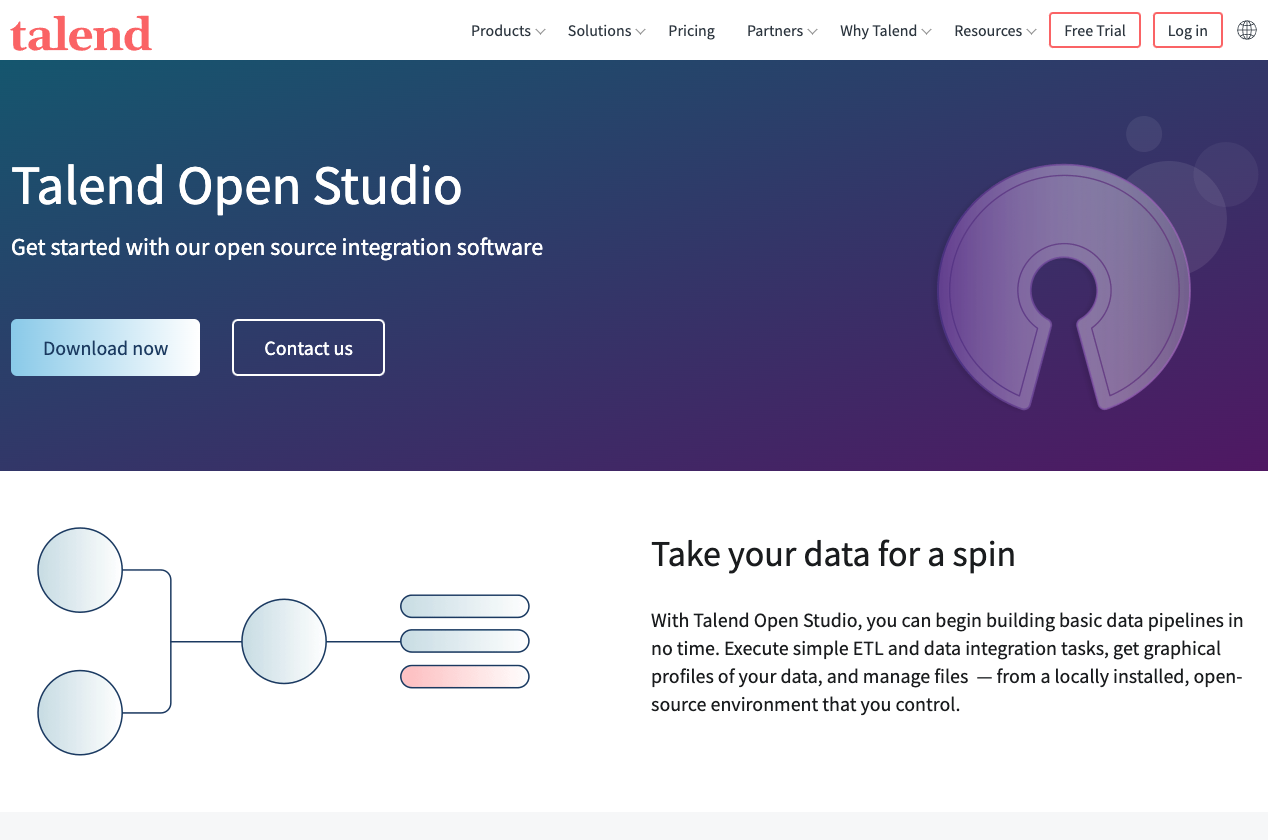1268x840 pixels.
Task: Click the data pipeline diagram illustration
Action: pos(283,641)
